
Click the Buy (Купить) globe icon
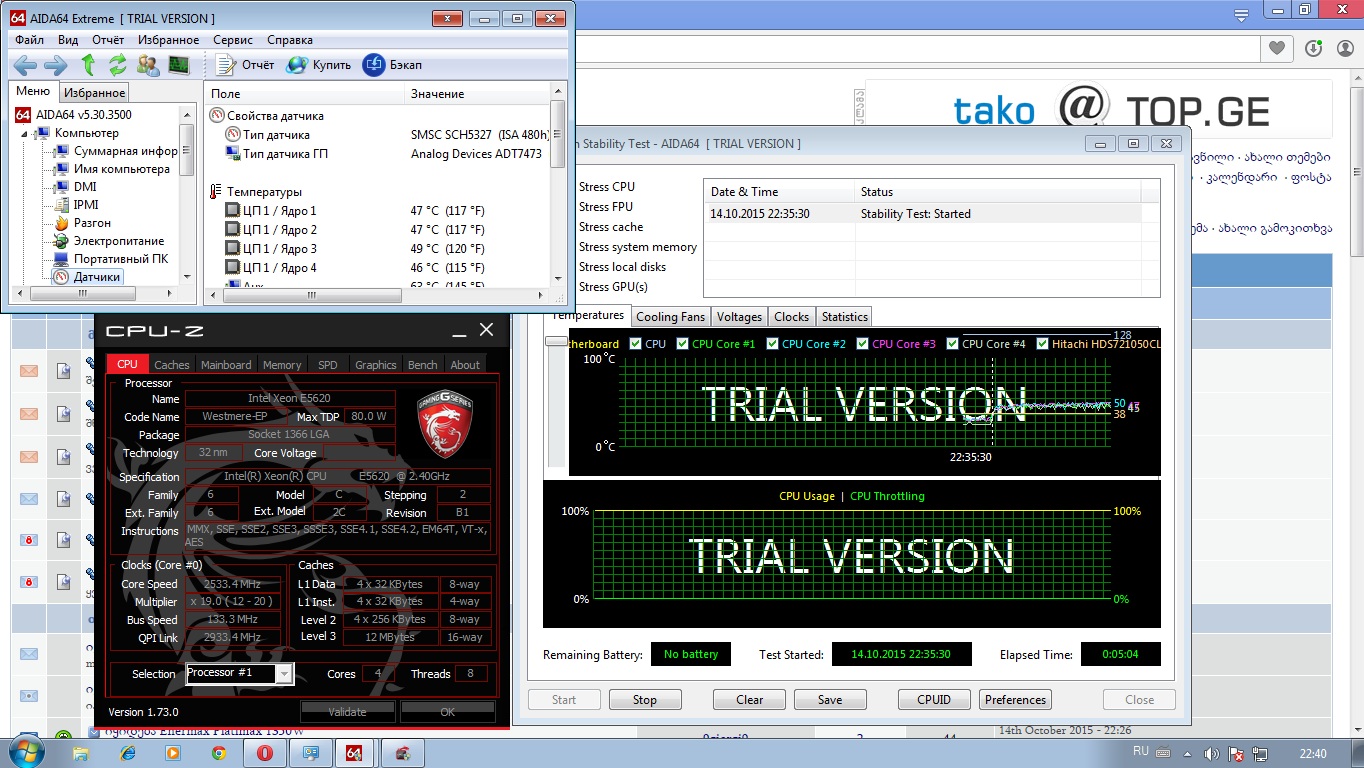[x=296, y=65]
